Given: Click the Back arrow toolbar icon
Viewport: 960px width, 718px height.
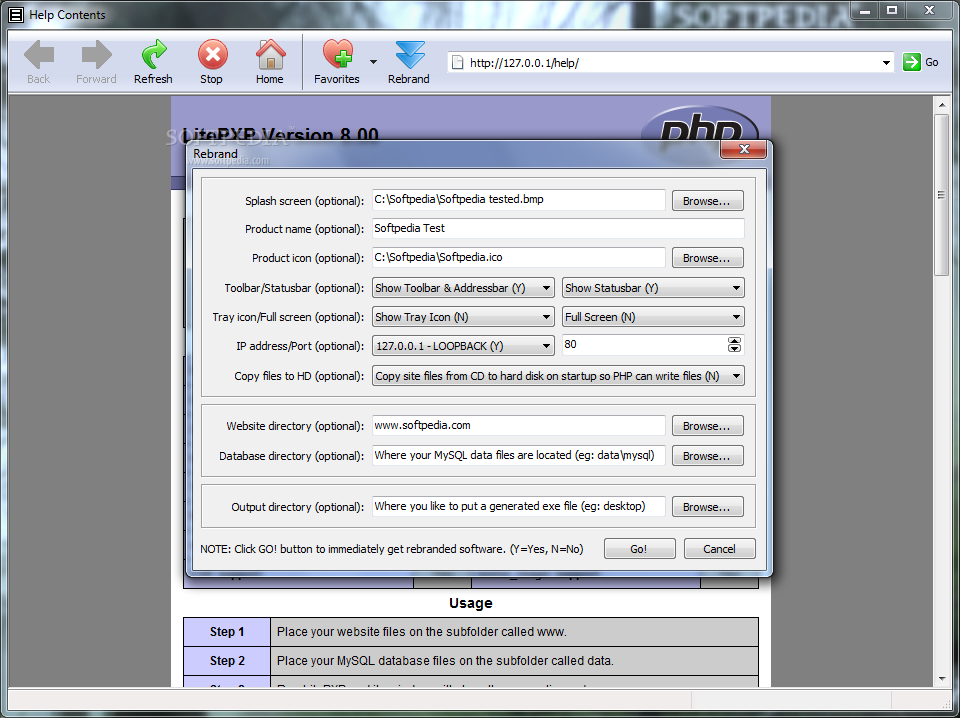Looking at the screenshot, I should [x=39, y=56].
